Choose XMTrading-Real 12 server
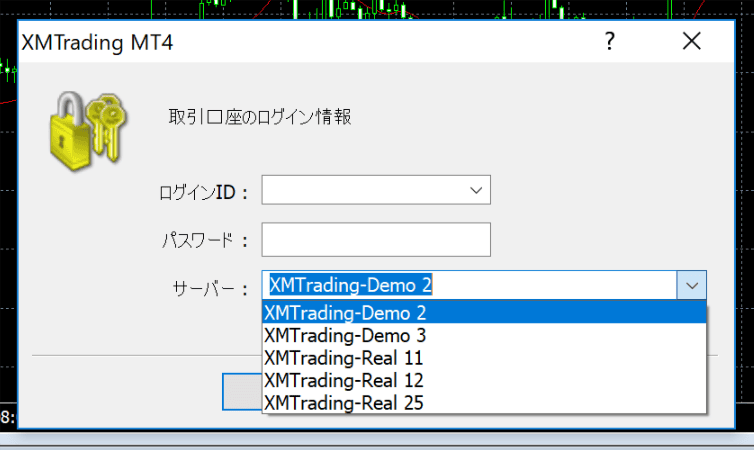The image size is (754, 450). pyautogui.click(x=484, y=381)
